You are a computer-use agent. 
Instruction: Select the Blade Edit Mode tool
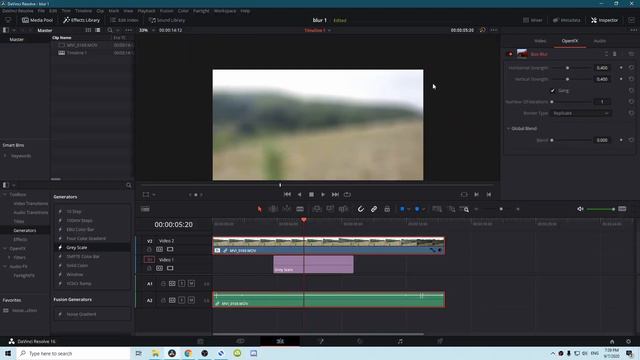click(300, 209)
